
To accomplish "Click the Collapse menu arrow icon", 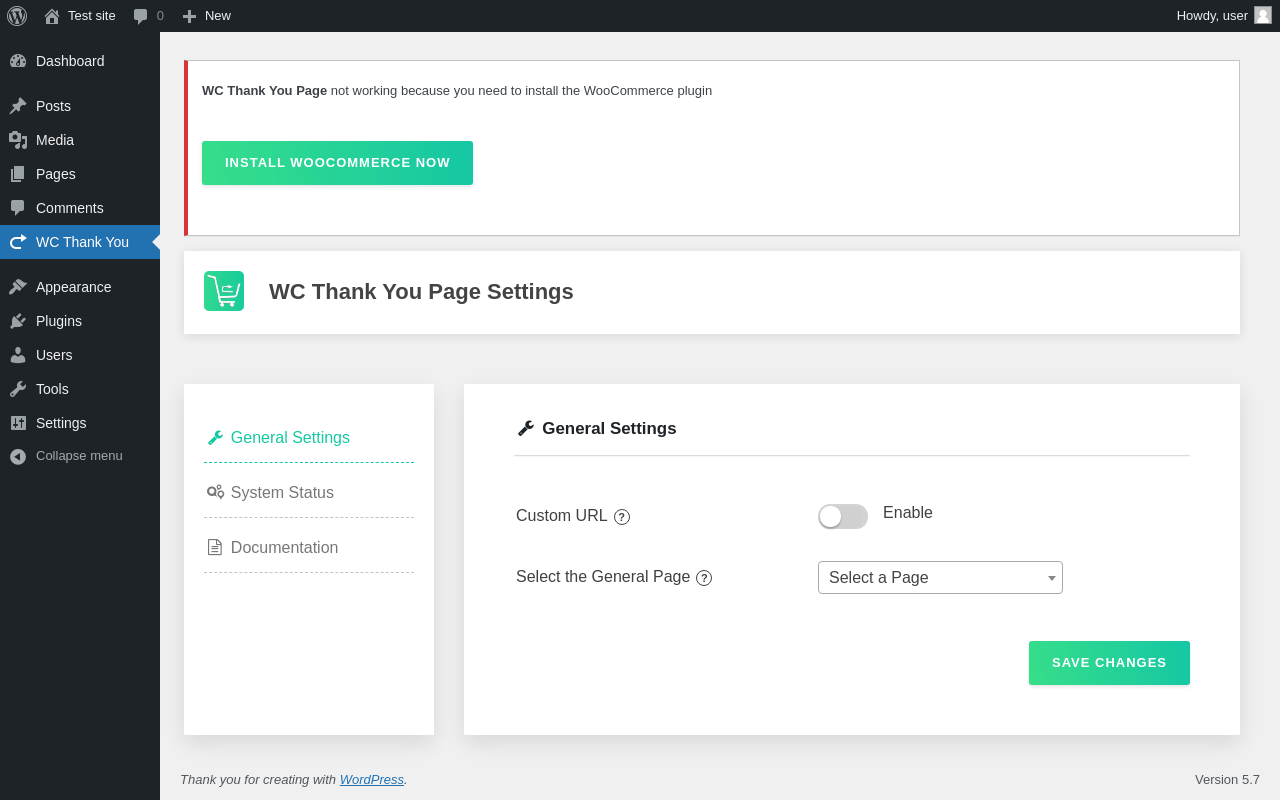I will [18, 456].
